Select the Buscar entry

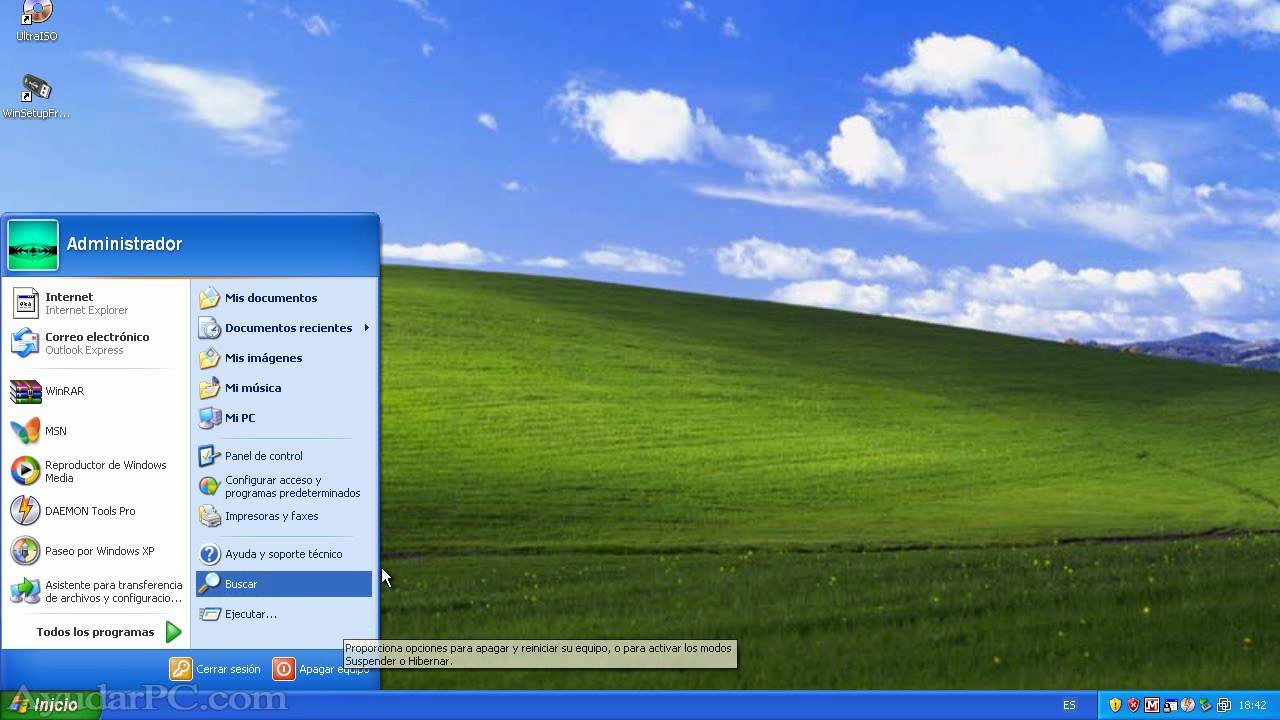click(284, 584)
